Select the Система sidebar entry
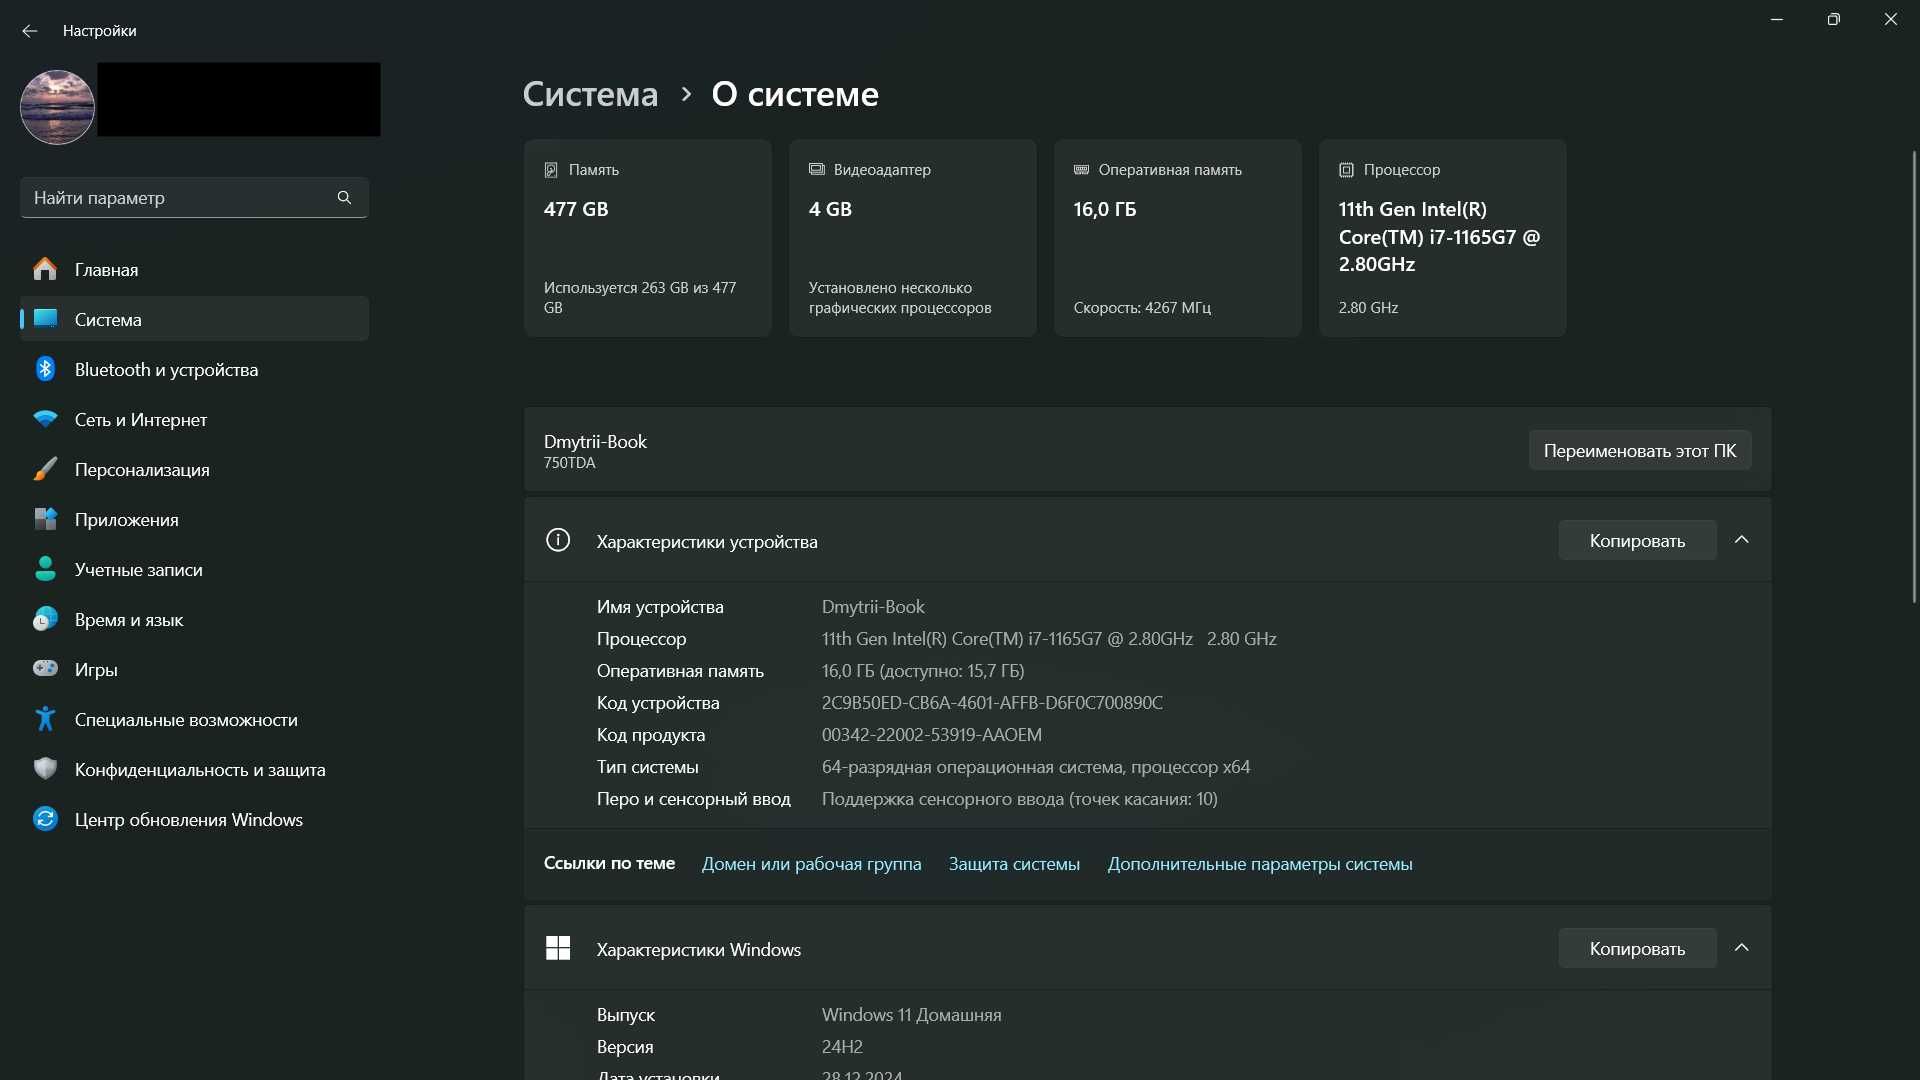Screen dimensions: 1920x1080 click(194, 319)
